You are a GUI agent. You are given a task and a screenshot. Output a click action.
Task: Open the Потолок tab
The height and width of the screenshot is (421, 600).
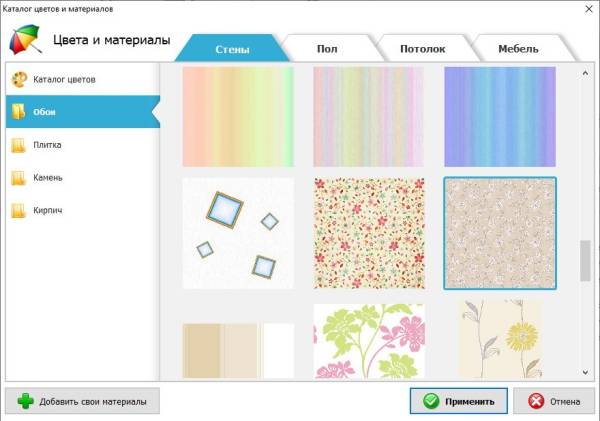point(422,48)
